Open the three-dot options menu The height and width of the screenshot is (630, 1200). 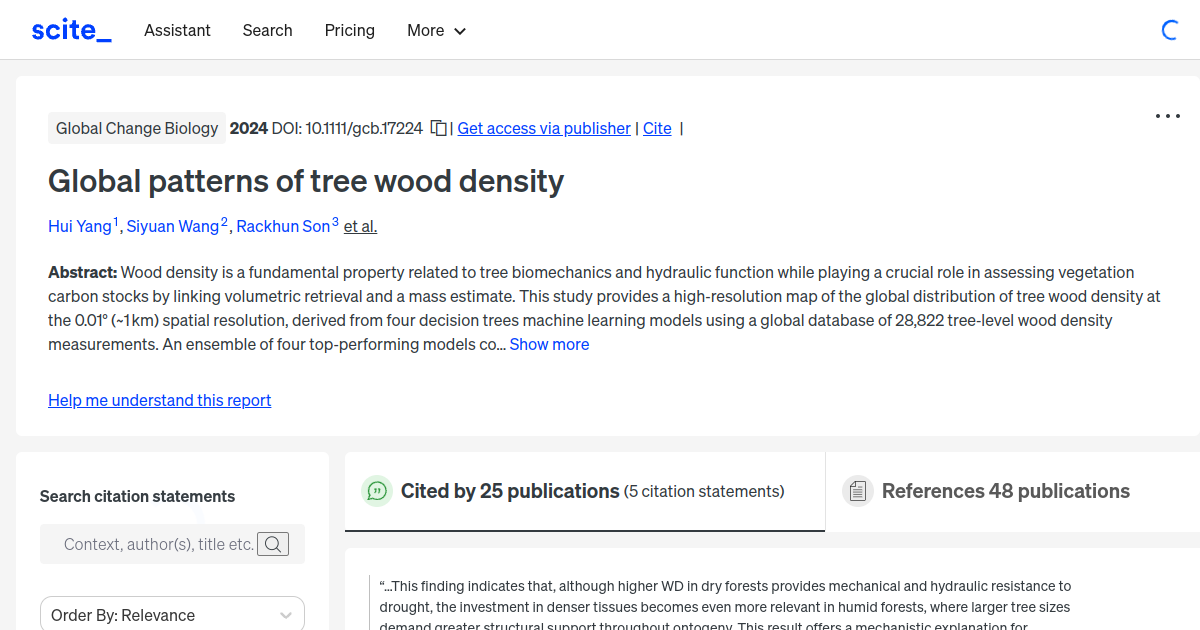click(1167, 116)
